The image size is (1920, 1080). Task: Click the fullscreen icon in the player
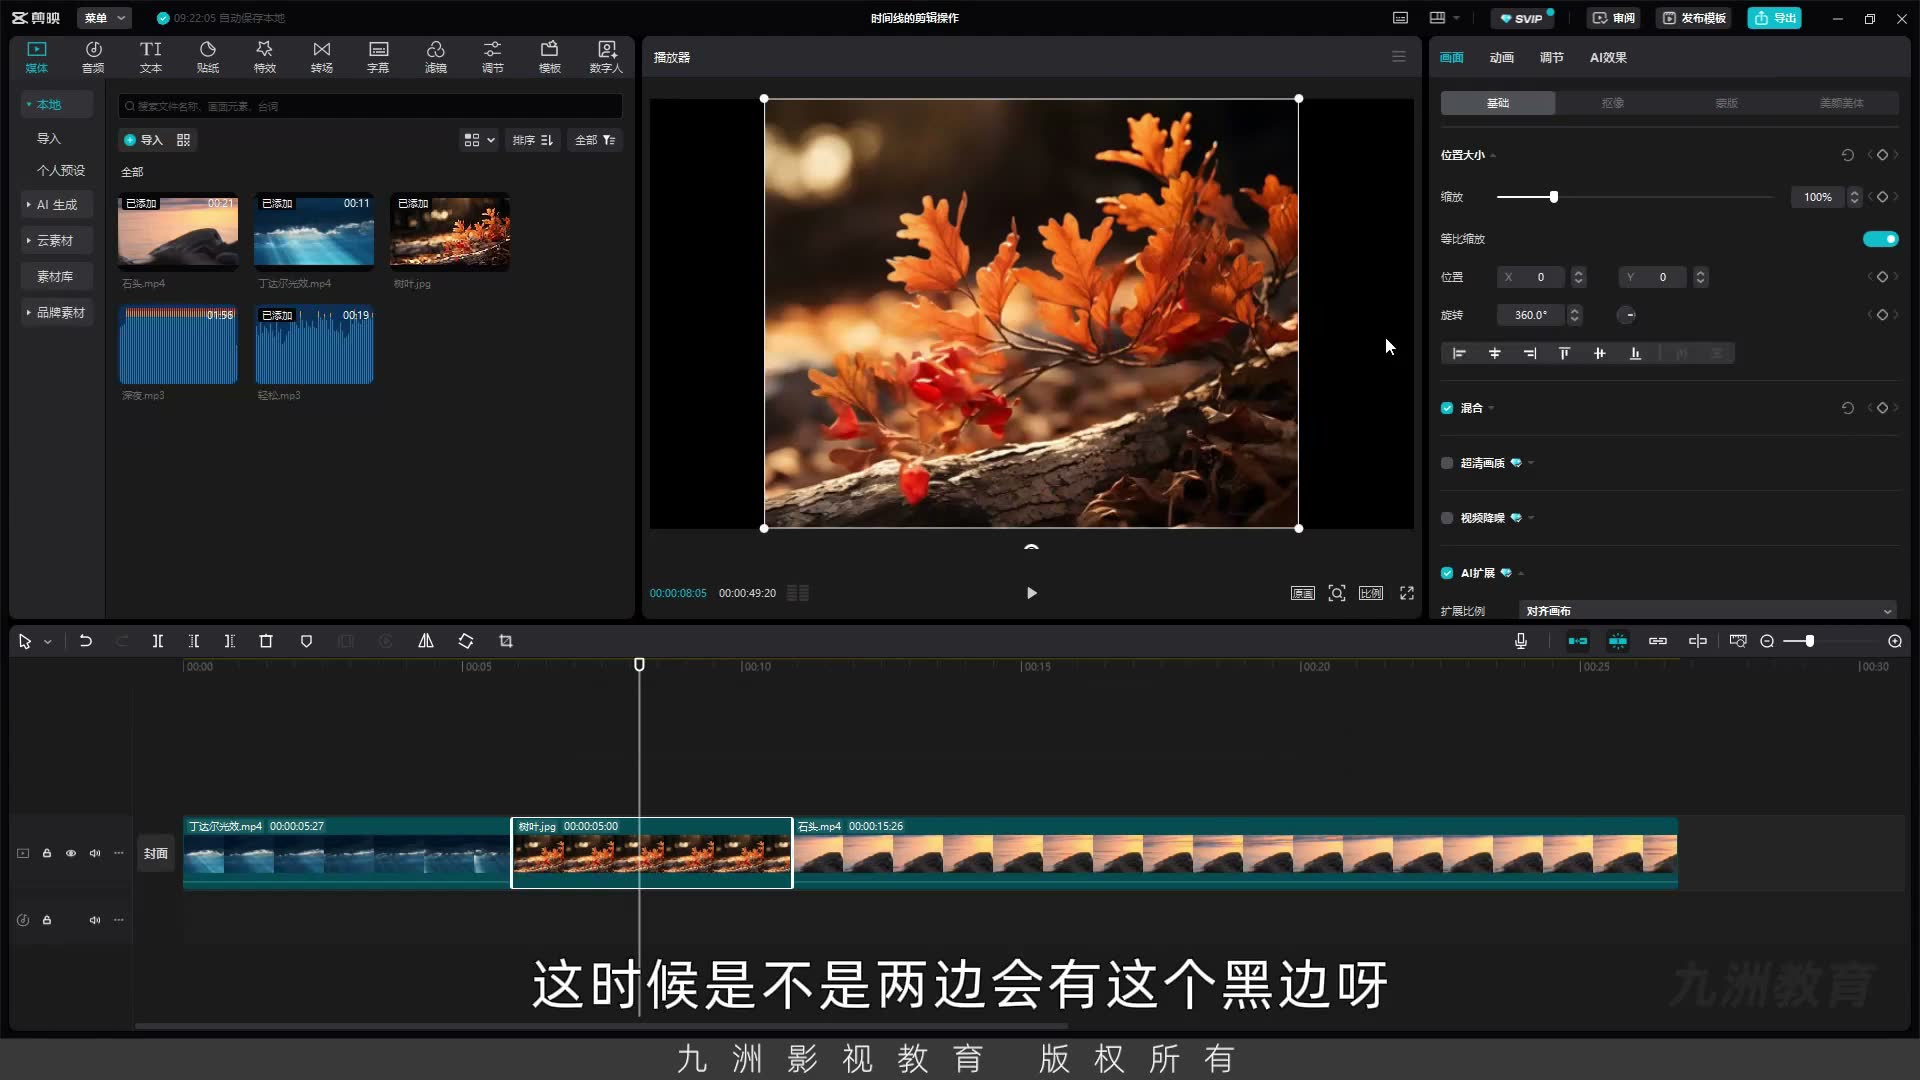1407,593
